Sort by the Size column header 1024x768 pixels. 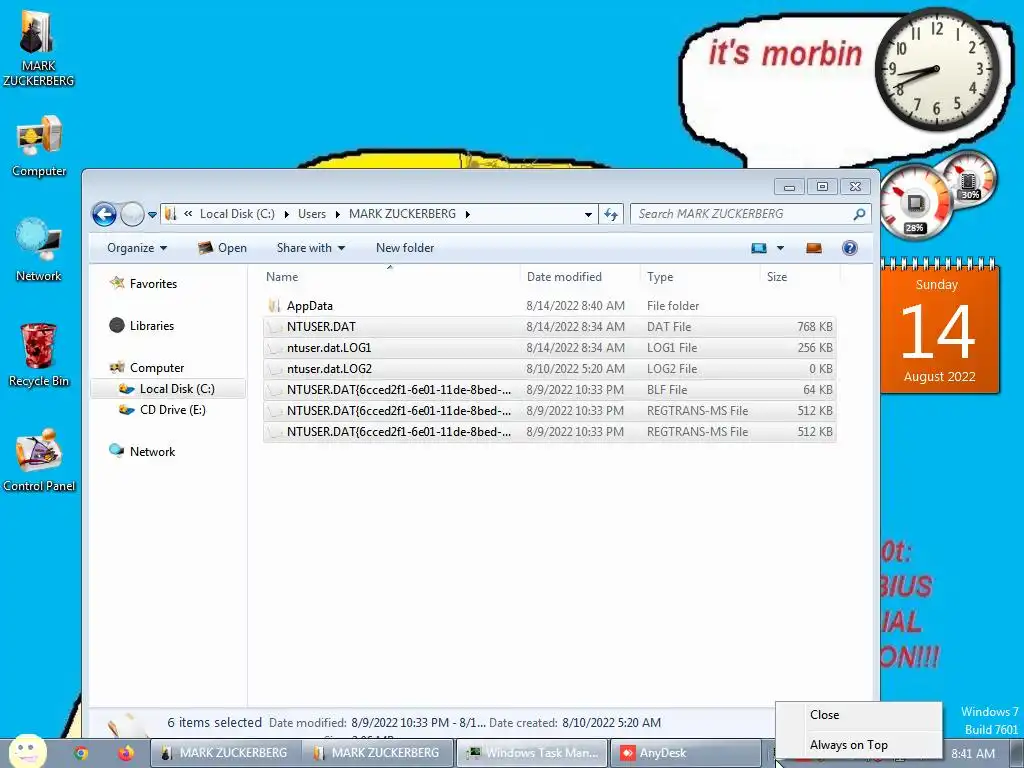pyautogui.click(x=800, y=277)
